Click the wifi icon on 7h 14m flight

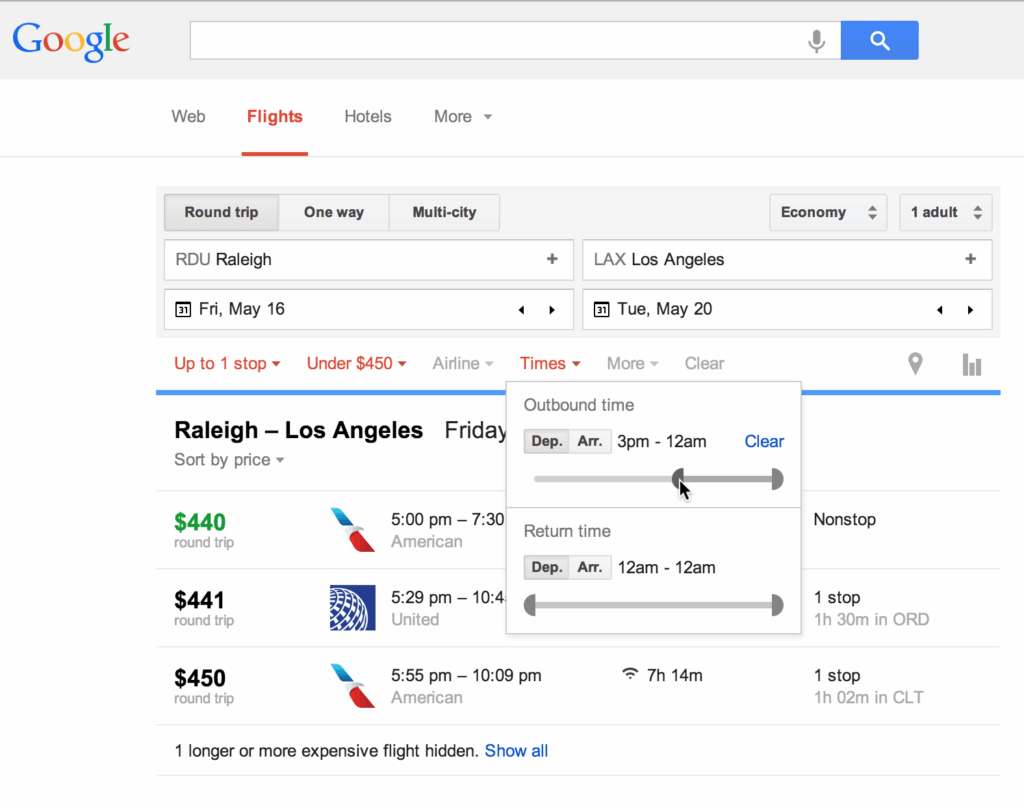tap(630, 673)
